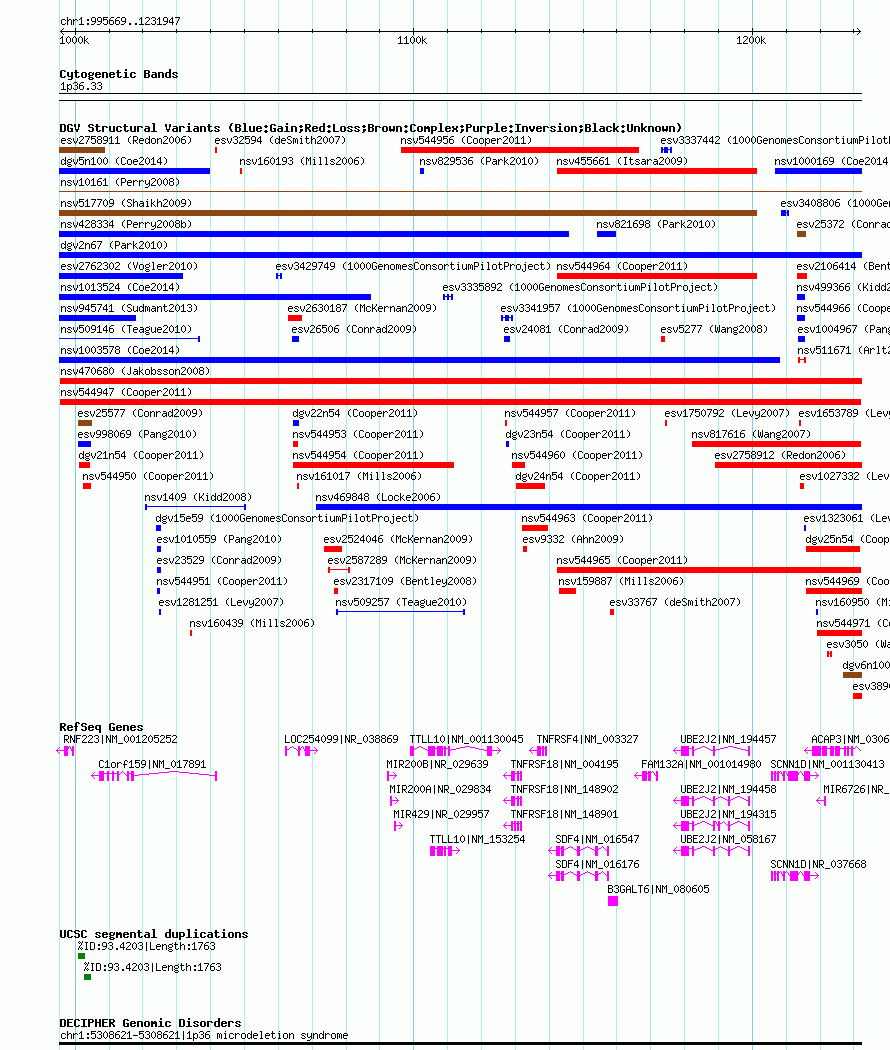Select esv2762302 (Vogler2010) variant
890x1050 pixels.
(129, 266)
